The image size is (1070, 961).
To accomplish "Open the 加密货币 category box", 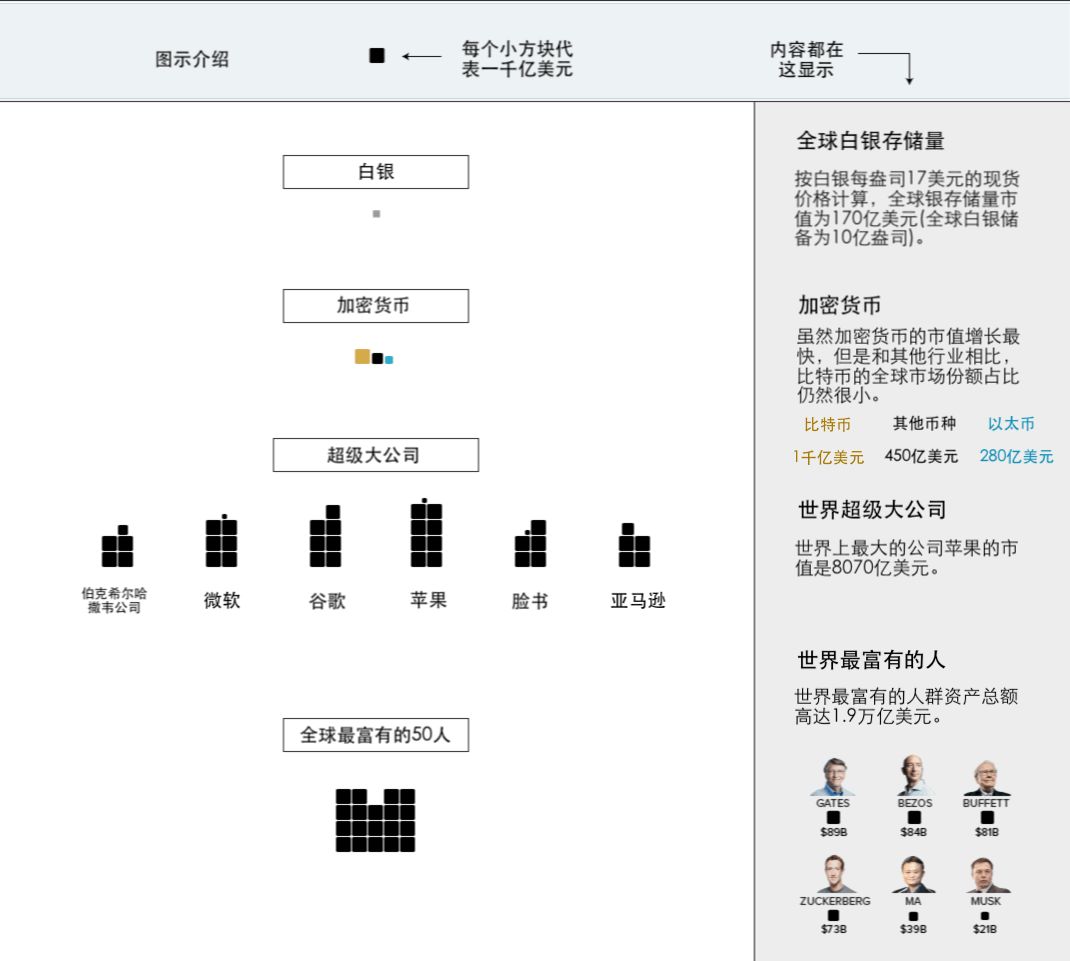I will point(376,306).
